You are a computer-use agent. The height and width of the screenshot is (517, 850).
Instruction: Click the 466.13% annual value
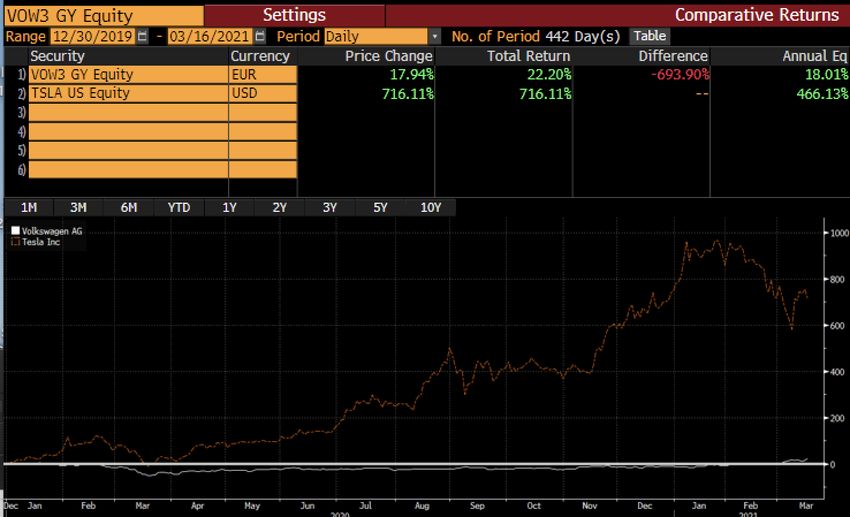coord(822,94)
